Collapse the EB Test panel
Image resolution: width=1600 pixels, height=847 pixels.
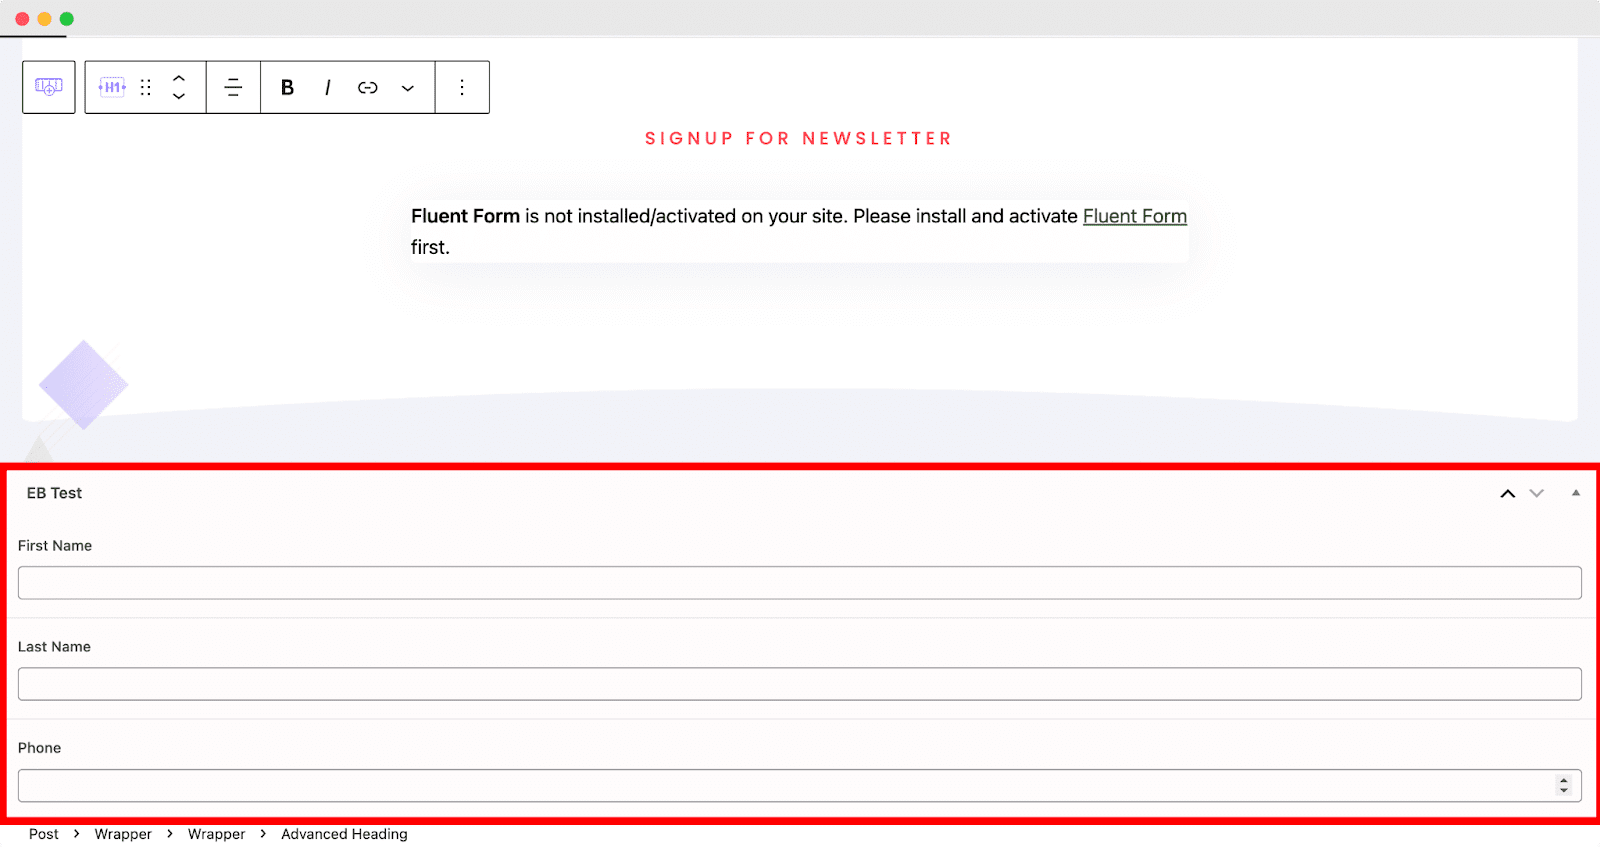1576,493
